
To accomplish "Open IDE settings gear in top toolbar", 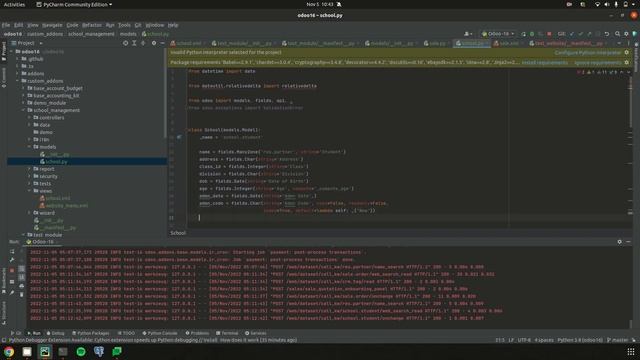I will [x=626, y=34].
